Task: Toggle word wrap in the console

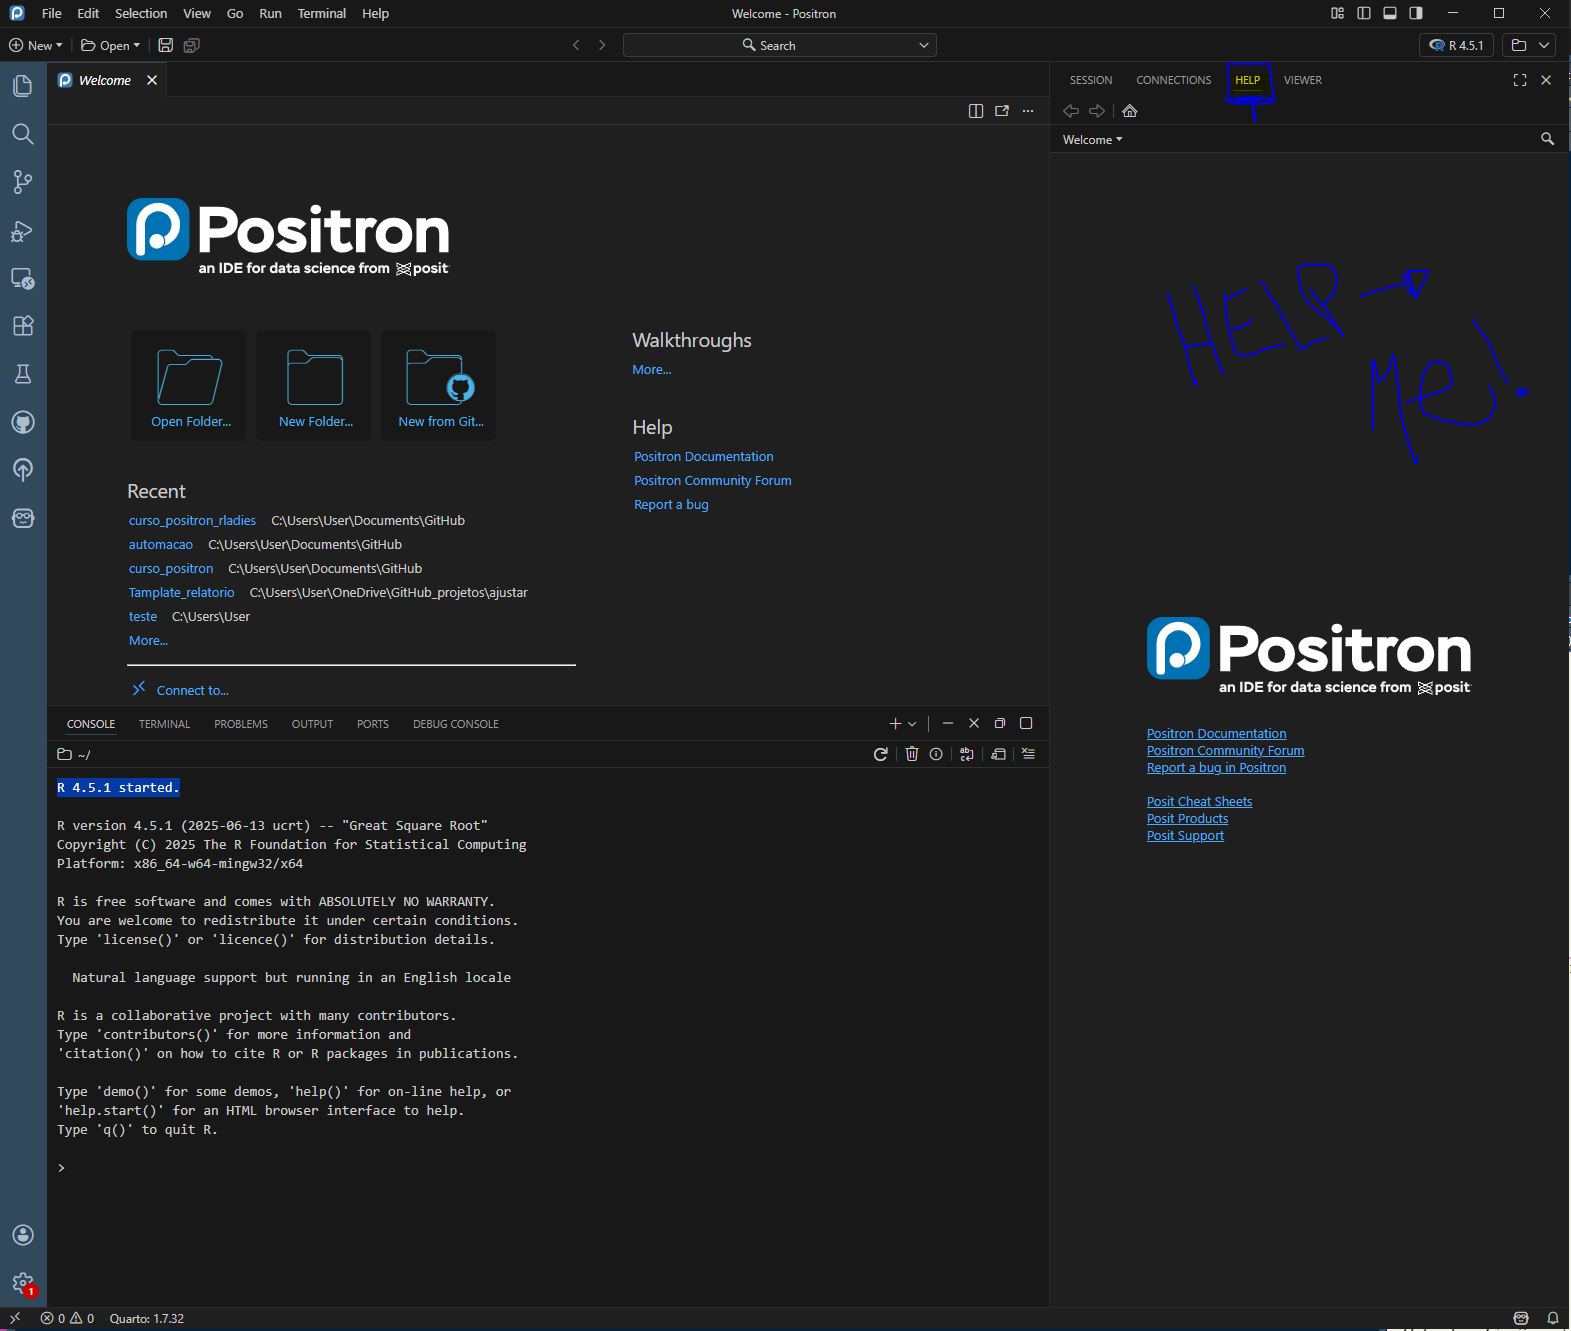Action: [966, 754]
